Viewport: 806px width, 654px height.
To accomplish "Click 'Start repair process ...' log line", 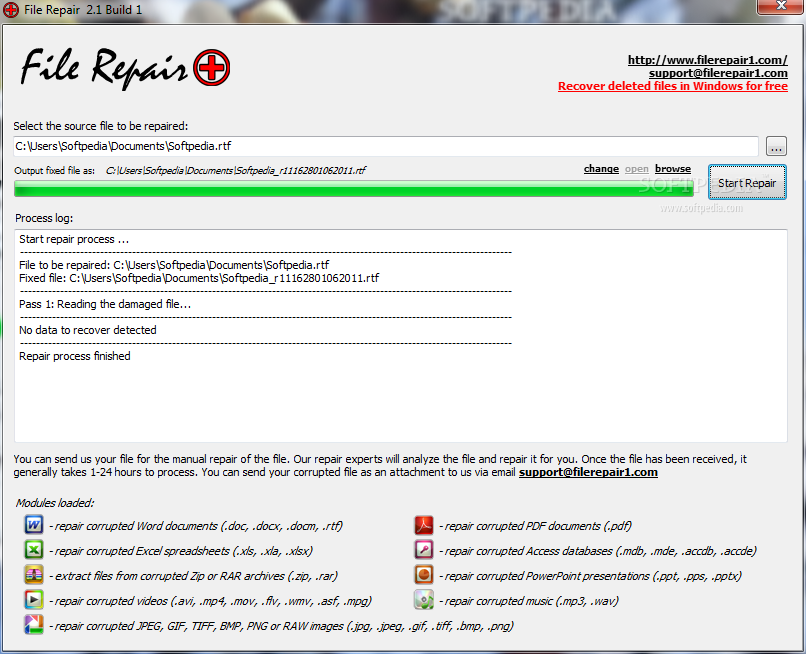I will point(74,239).
